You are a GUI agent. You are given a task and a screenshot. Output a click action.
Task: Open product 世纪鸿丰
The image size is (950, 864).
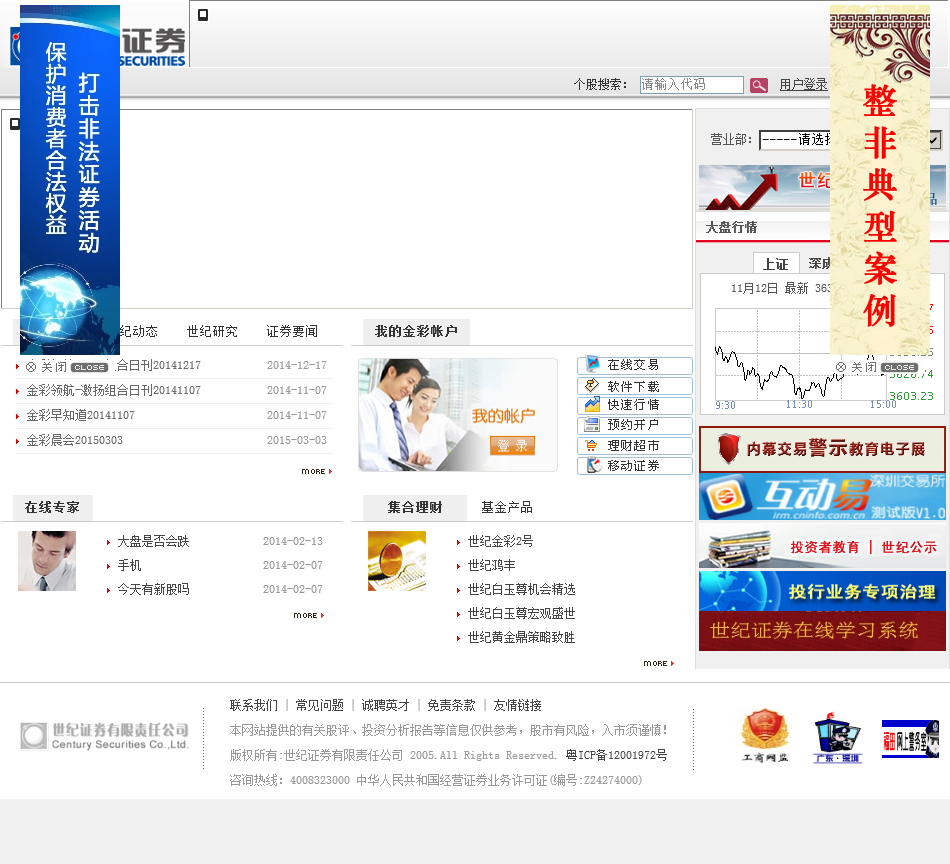coord(491,565)
